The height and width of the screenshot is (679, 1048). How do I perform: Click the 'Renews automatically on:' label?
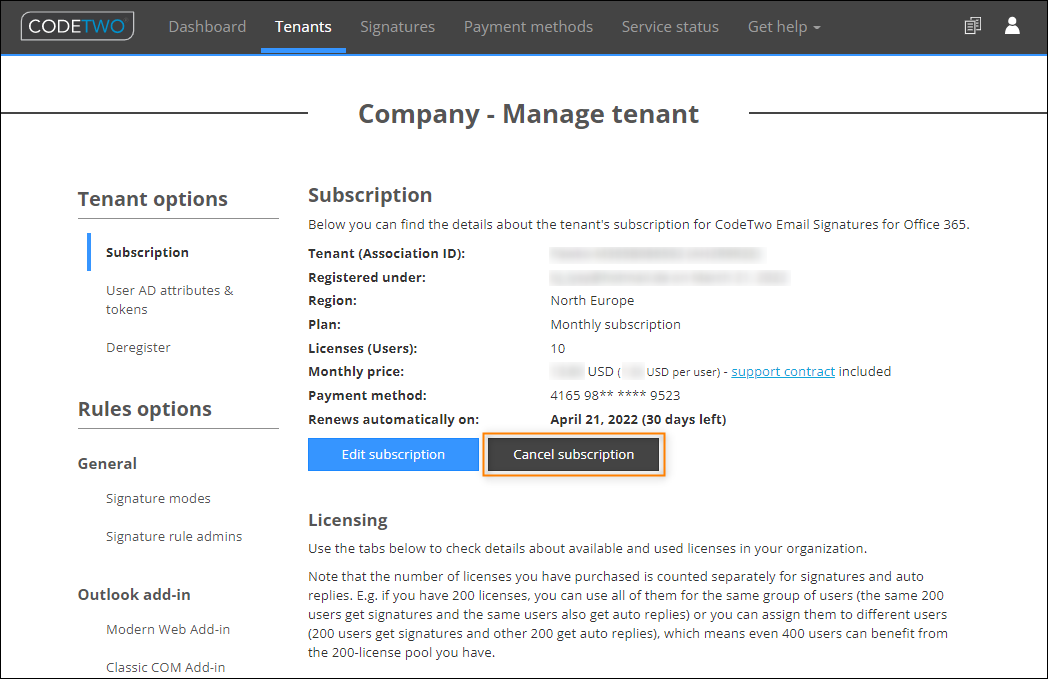(394, 420)
